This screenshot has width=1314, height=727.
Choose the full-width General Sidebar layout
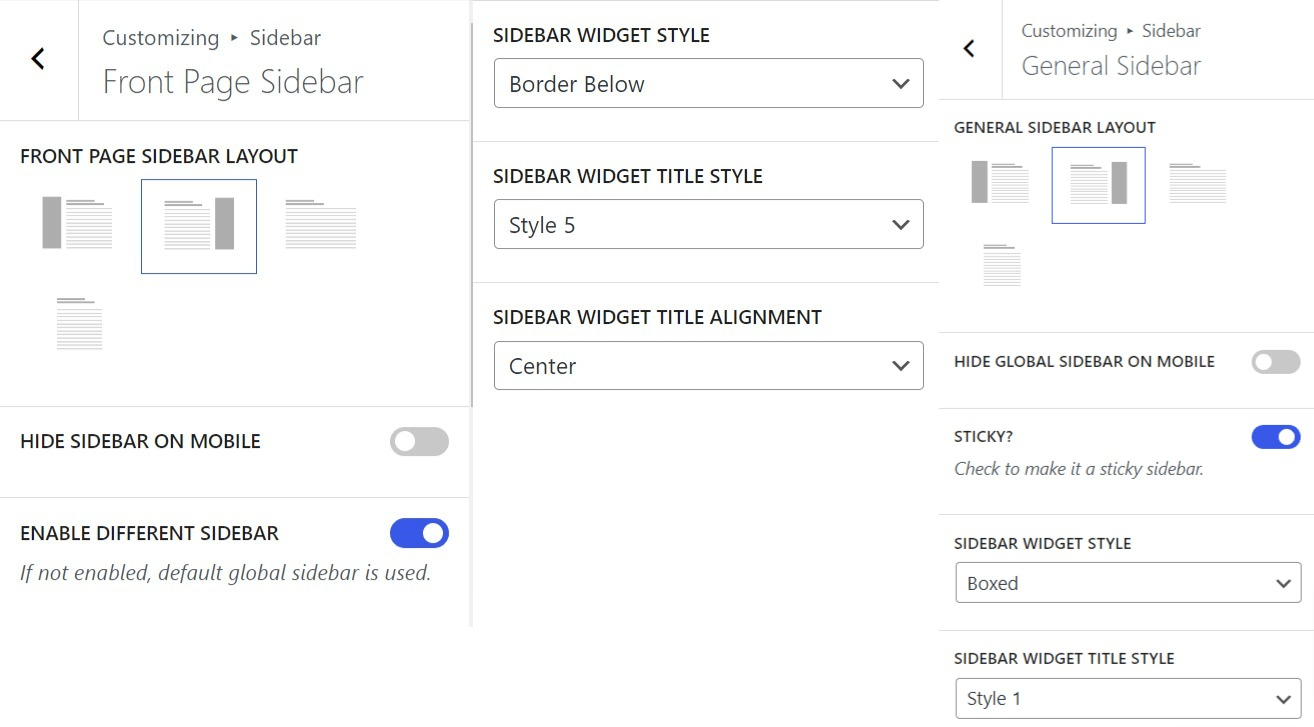1197,184
